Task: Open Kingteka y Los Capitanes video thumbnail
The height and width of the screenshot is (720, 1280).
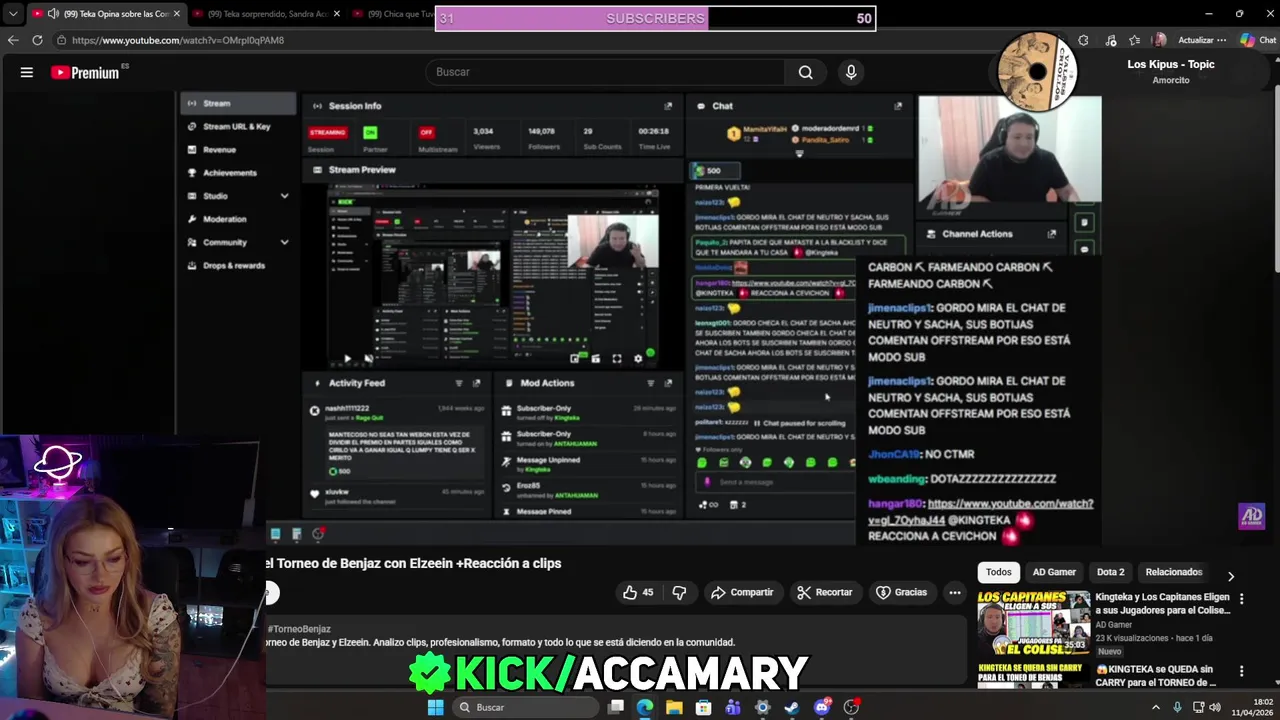Action: (x=1033, y=623)
